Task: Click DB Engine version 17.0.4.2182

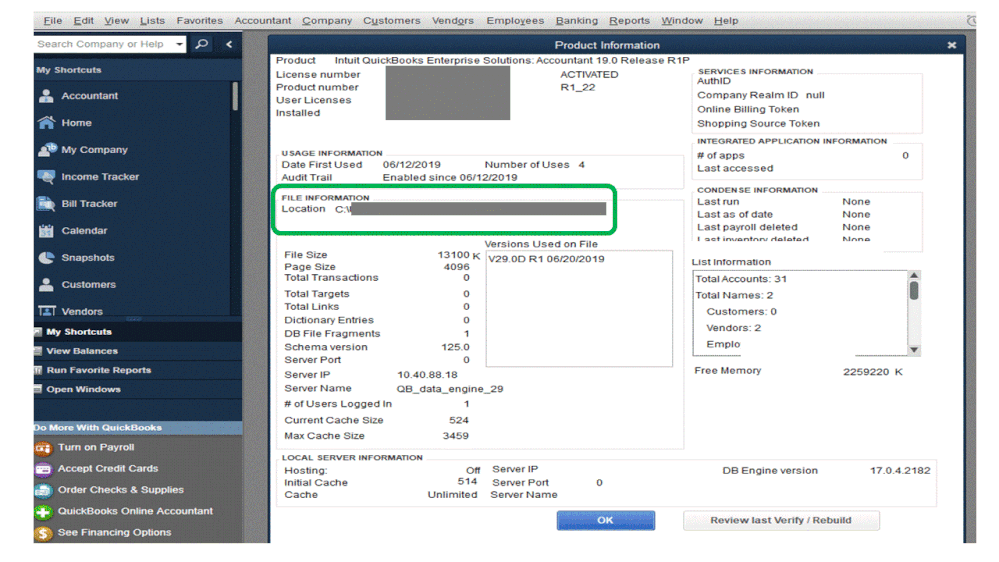Action: [900, 470]
